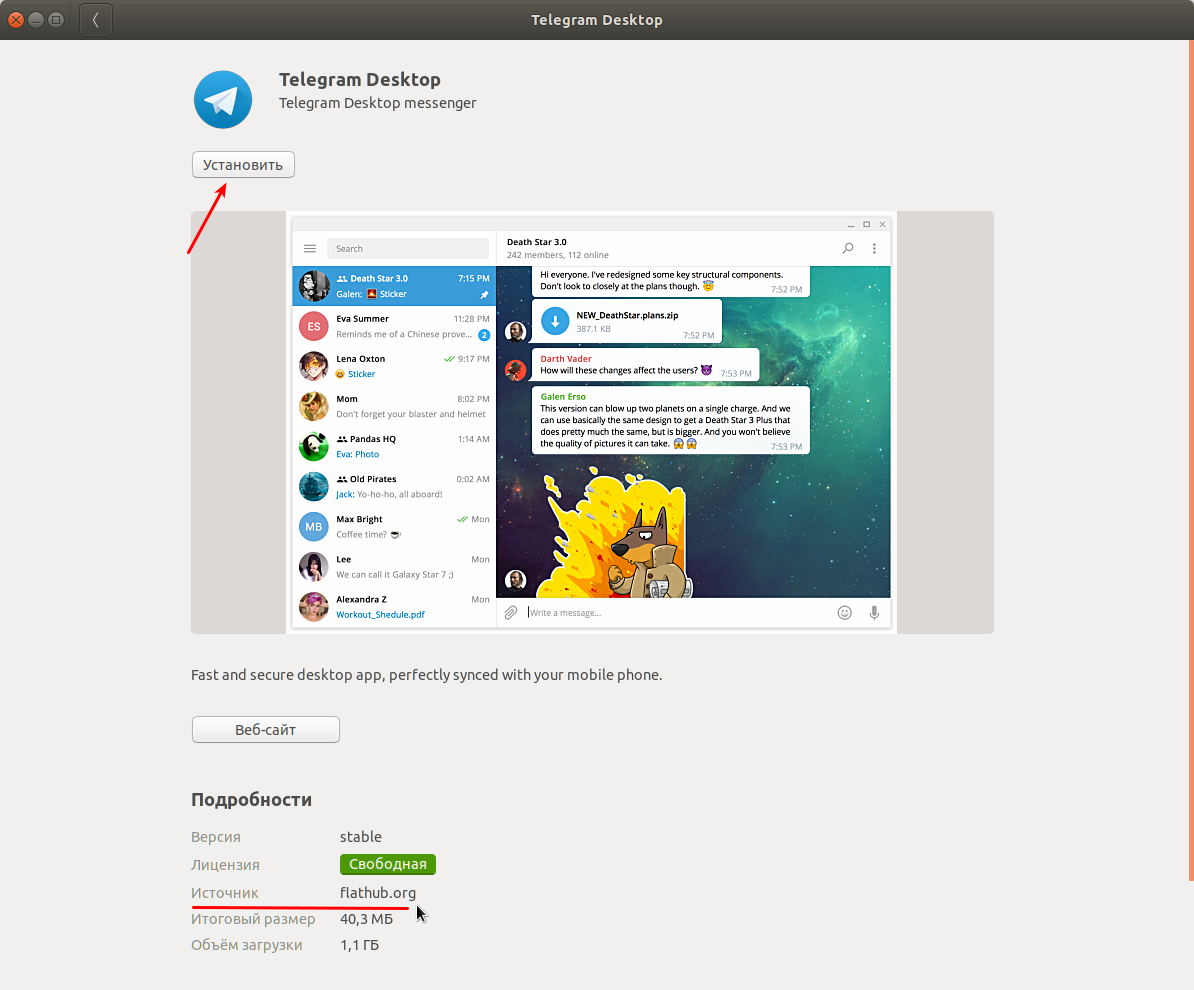The width and height of the screenshot is (1194, 990).
Task: Click the emoji smiley icon in message bar
Action: tap(844, 612)
